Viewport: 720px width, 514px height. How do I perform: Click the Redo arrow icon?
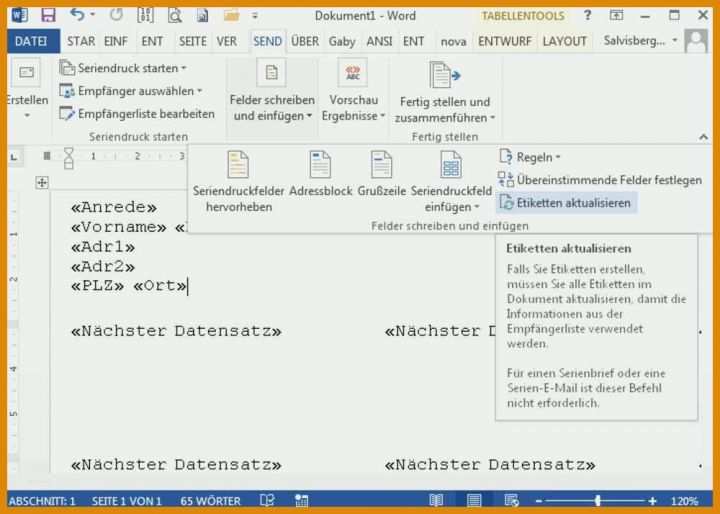click(117, 15)
